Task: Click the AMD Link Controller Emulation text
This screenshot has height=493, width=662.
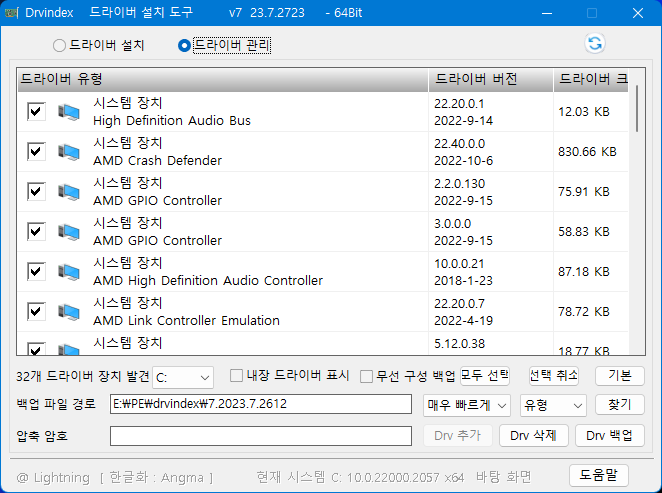Action: (186, 321)
